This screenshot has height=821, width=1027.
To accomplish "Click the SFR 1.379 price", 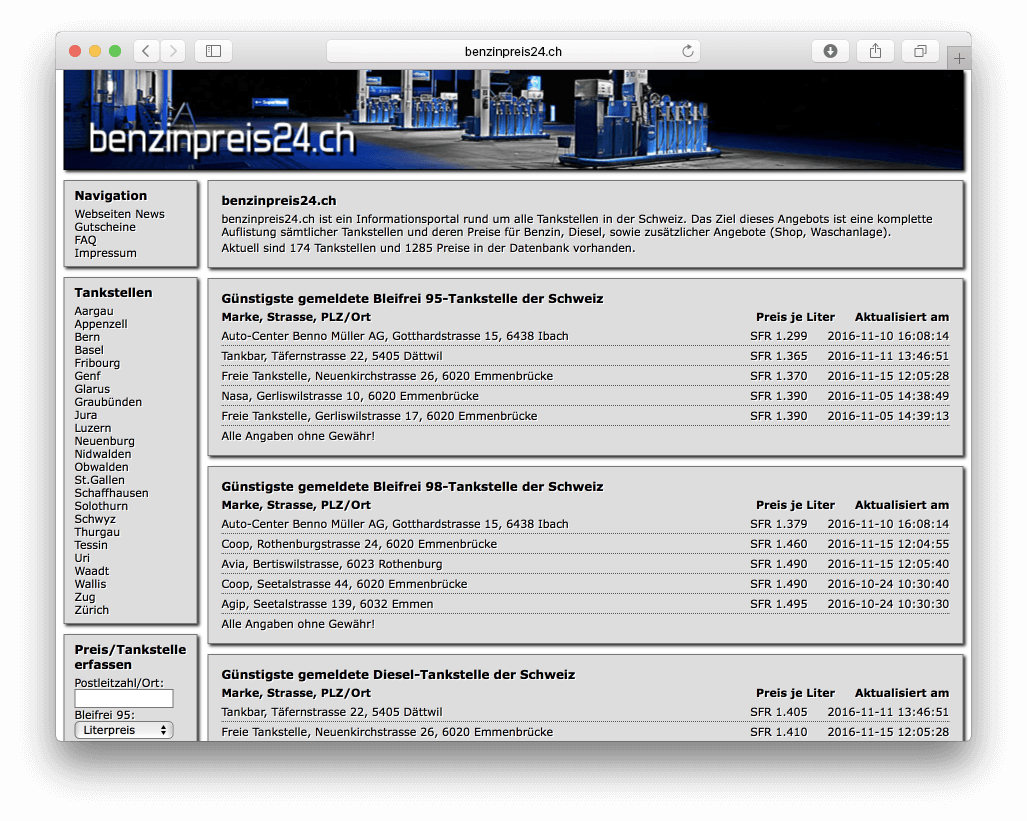I will pyautogui.click(x=779, y=524).
